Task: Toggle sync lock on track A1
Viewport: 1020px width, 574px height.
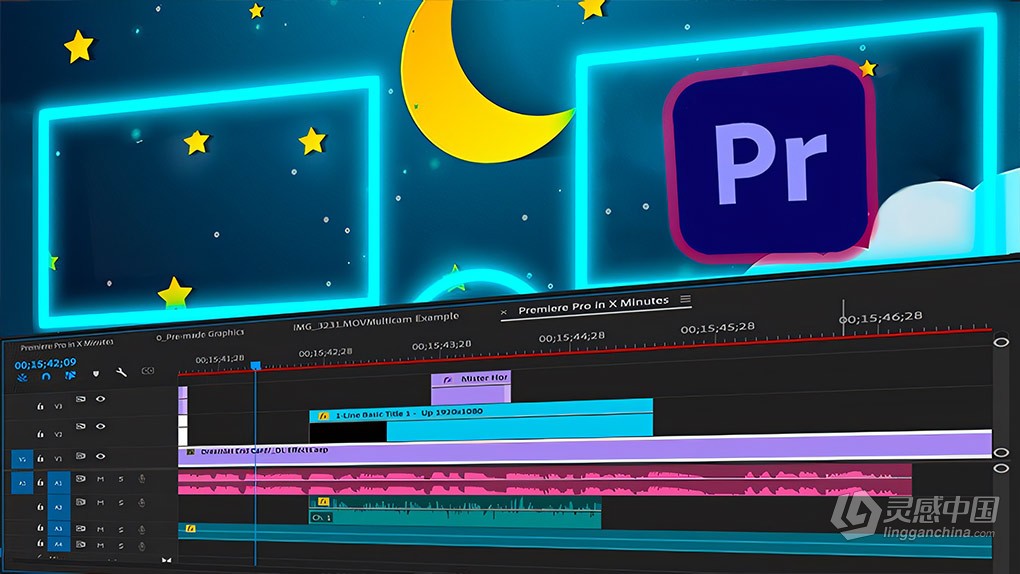Action: click(x=80, y=478)
